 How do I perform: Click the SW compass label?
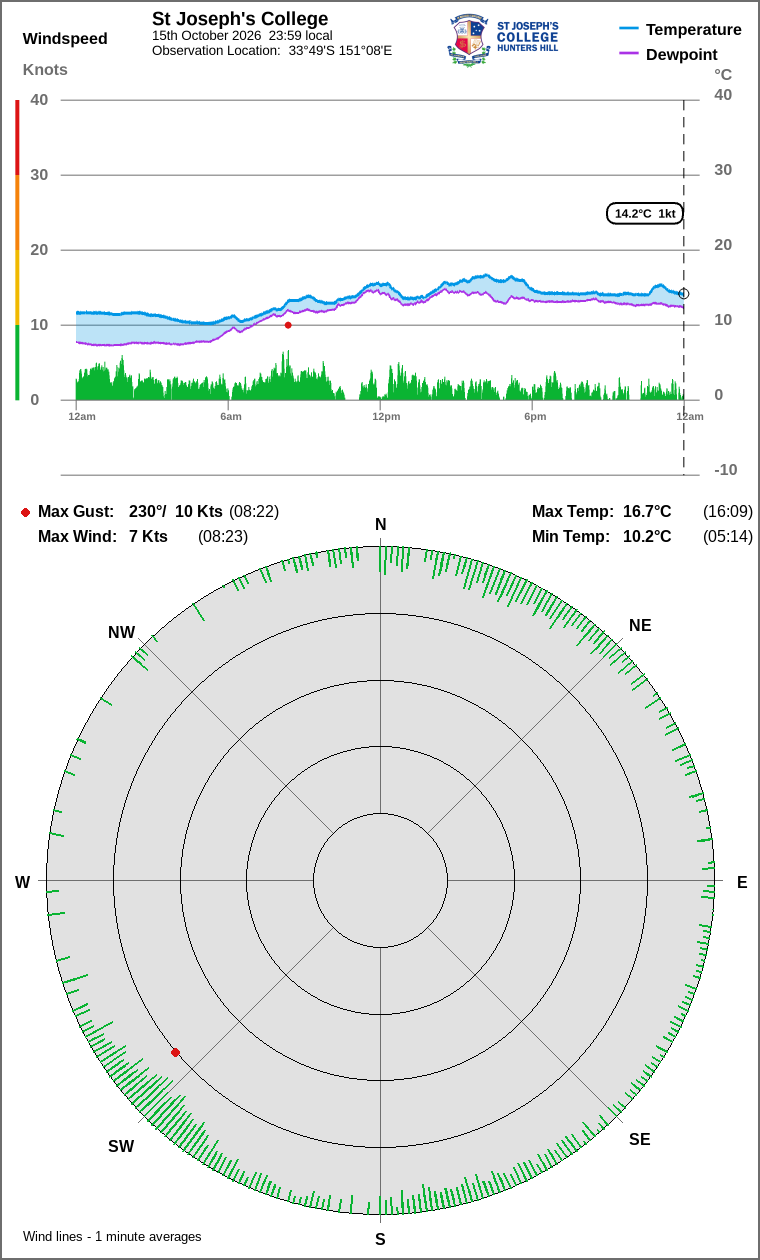point(121,1147)
